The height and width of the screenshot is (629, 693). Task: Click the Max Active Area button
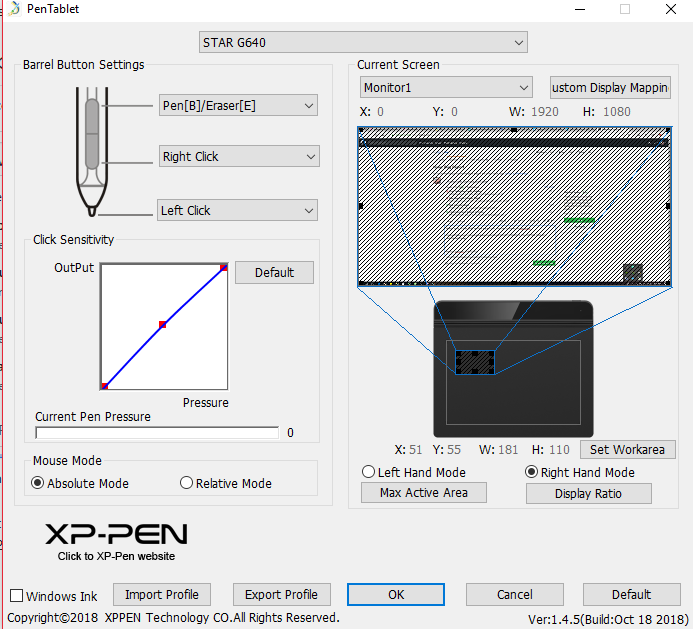(424, 493)
